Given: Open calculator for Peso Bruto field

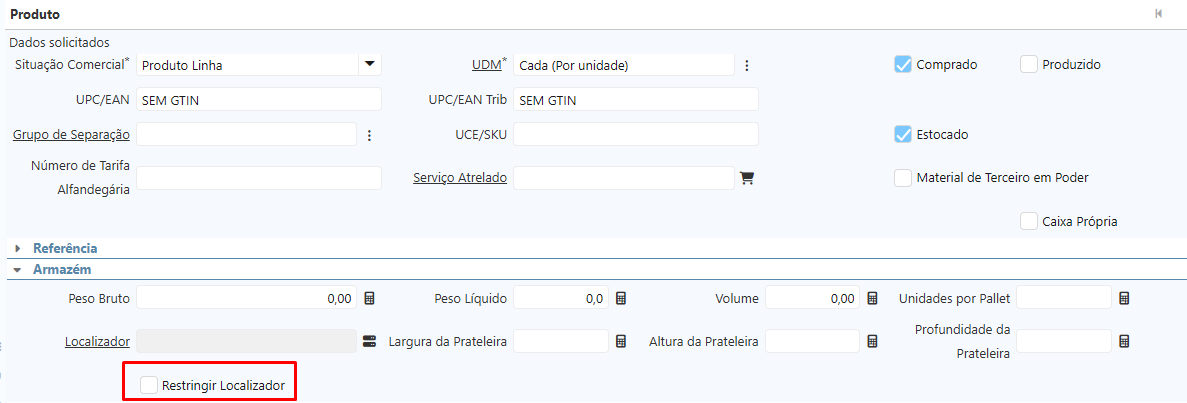Looking at the screenshot, I should (x=369, y=298).
